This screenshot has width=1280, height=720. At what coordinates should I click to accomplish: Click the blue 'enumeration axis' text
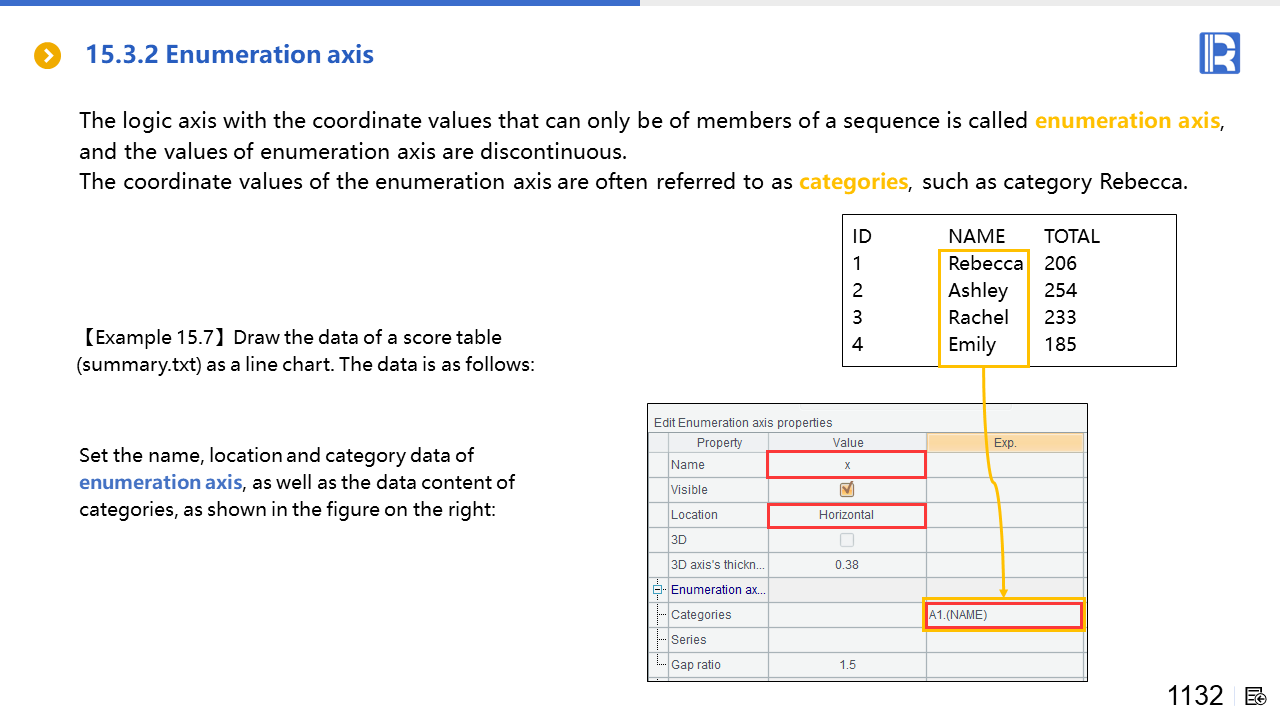(160, 482)
